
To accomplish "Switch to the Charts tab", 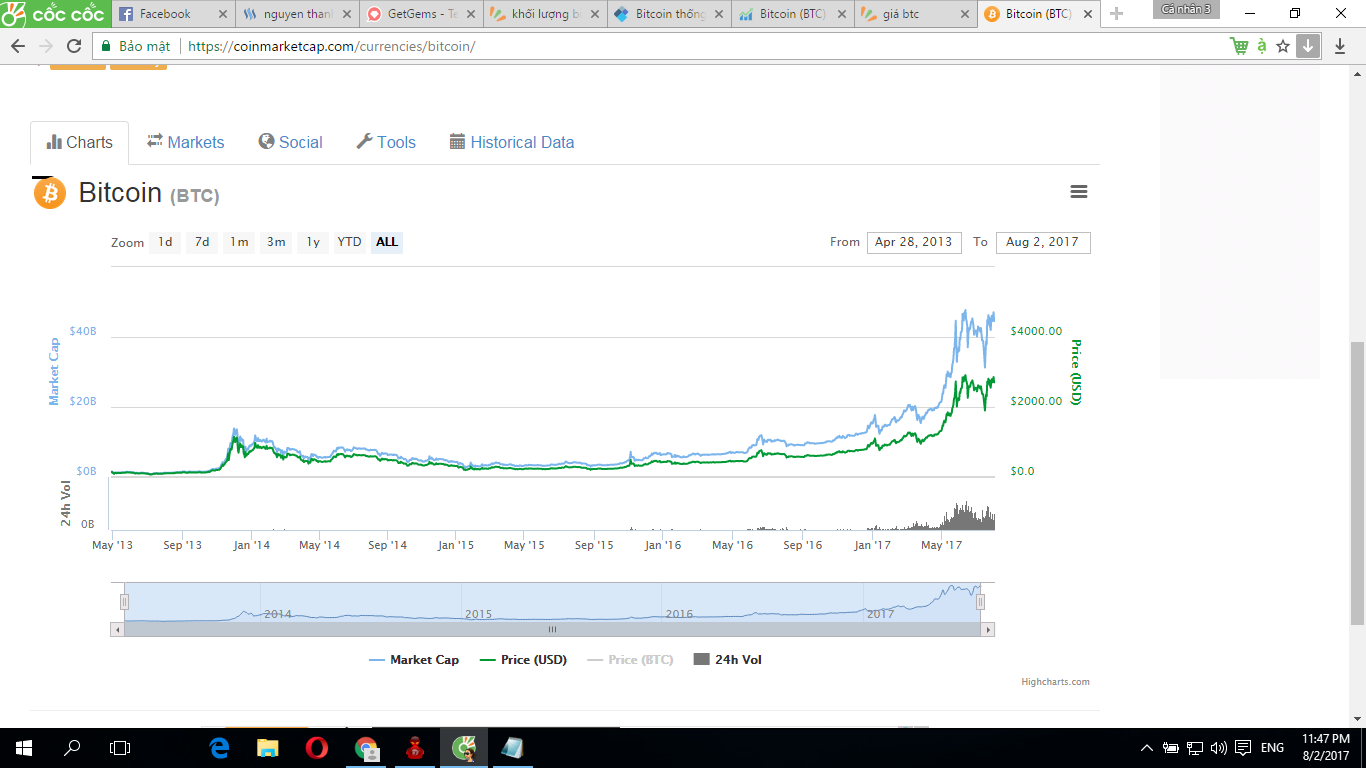I will point(80,143).
